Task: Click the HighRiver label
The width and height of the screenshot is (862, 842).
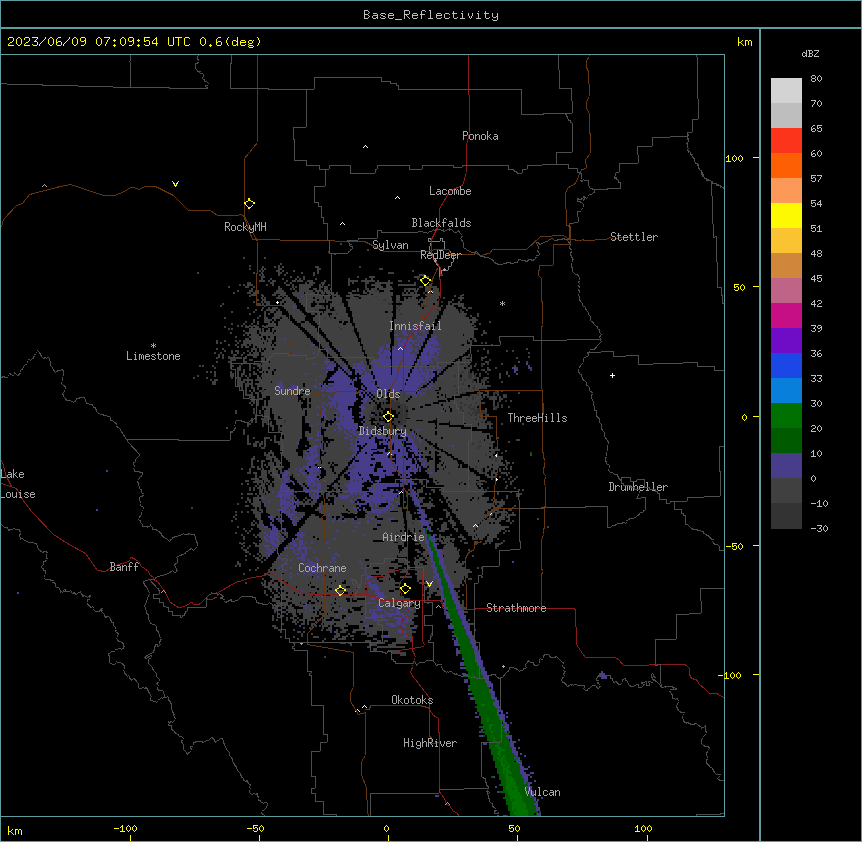Action: 429,743
